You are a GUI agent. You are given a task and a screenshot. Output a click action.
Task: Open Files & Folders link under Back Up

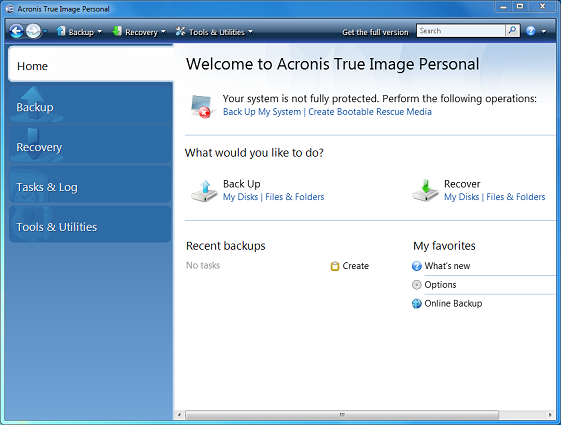coord(294,197)
